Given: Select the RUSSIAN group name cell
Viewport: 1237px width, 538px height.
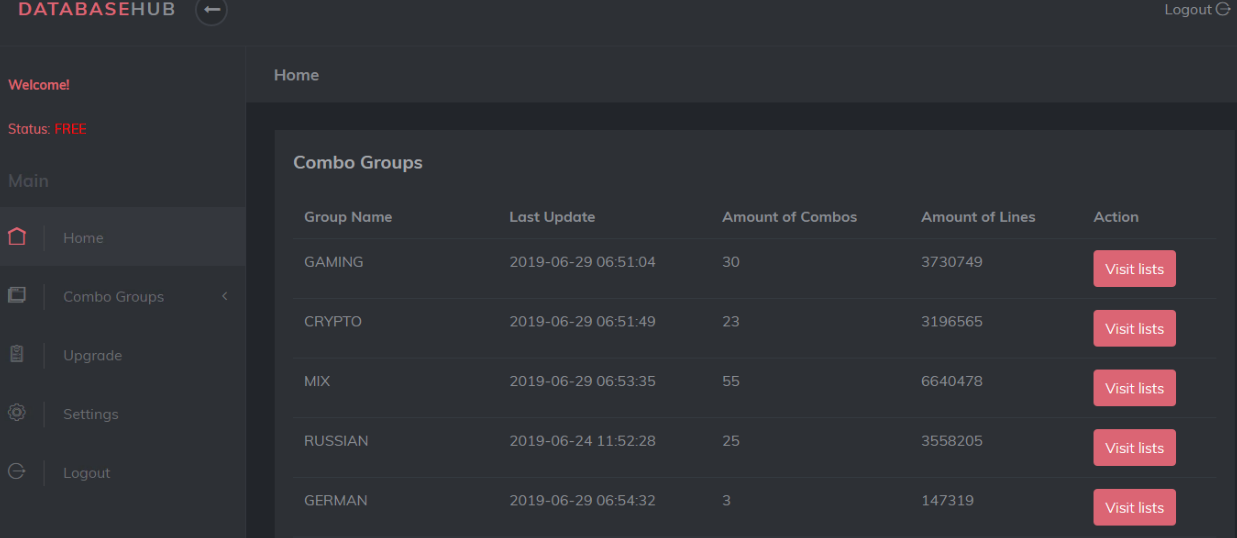Looking at the screenshot, I should click(336, 440).
